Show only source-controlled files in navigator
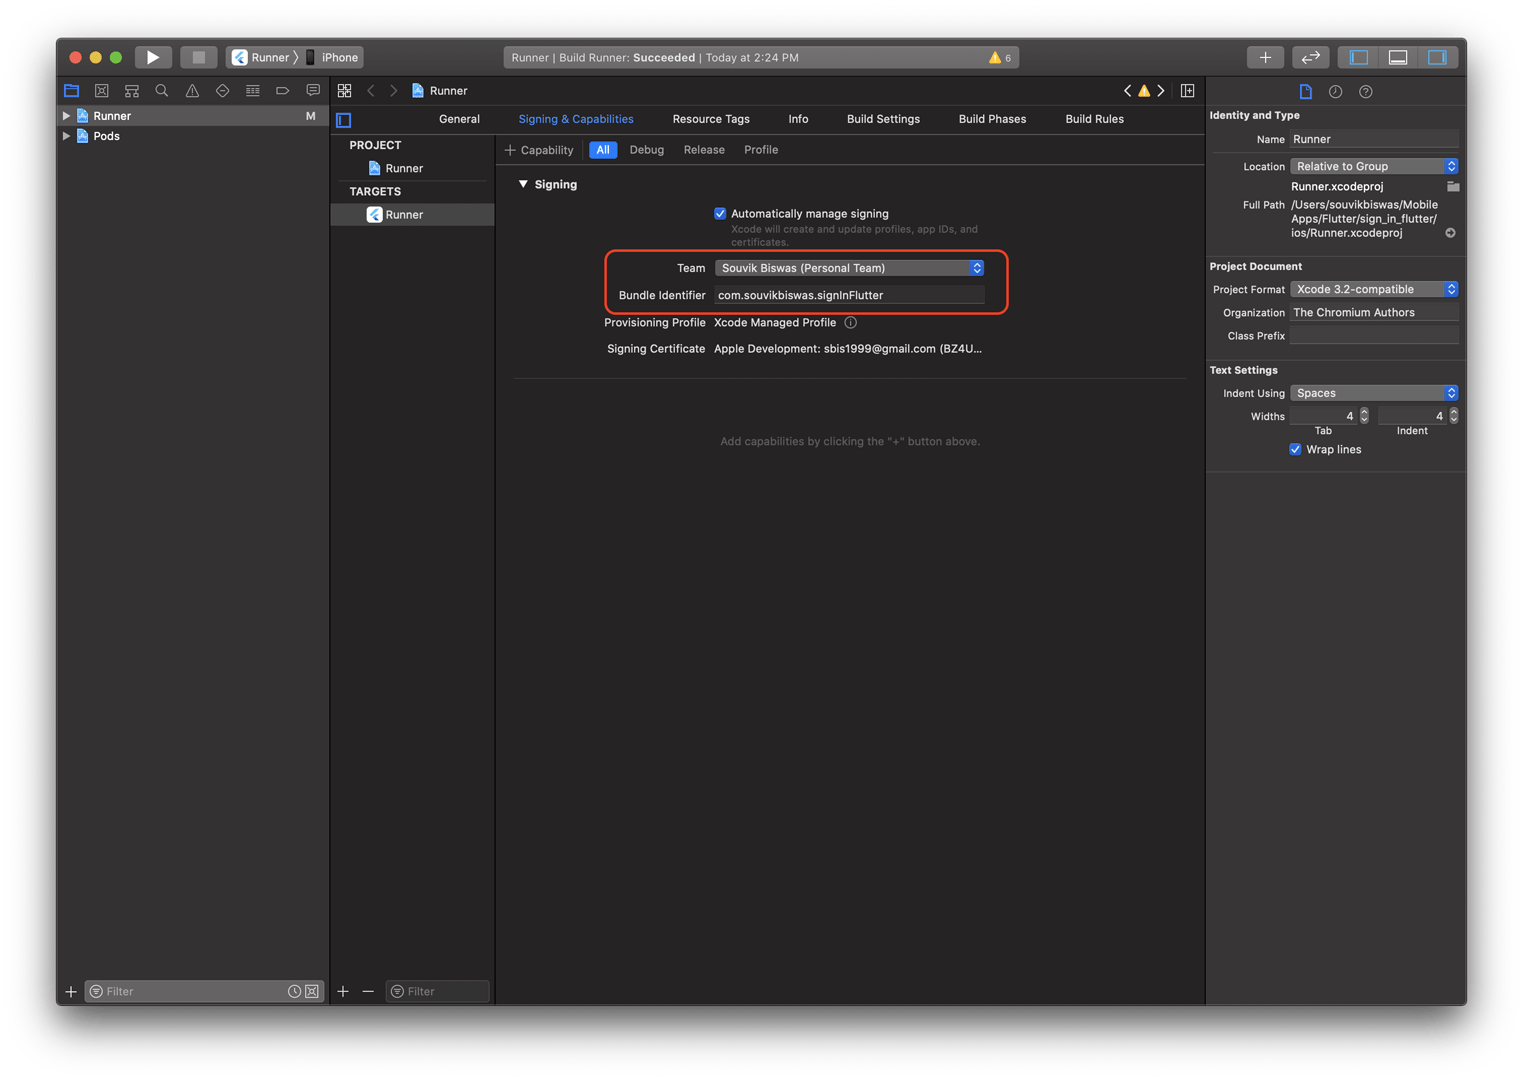The image size is (1523, 1080). point(312,992)
